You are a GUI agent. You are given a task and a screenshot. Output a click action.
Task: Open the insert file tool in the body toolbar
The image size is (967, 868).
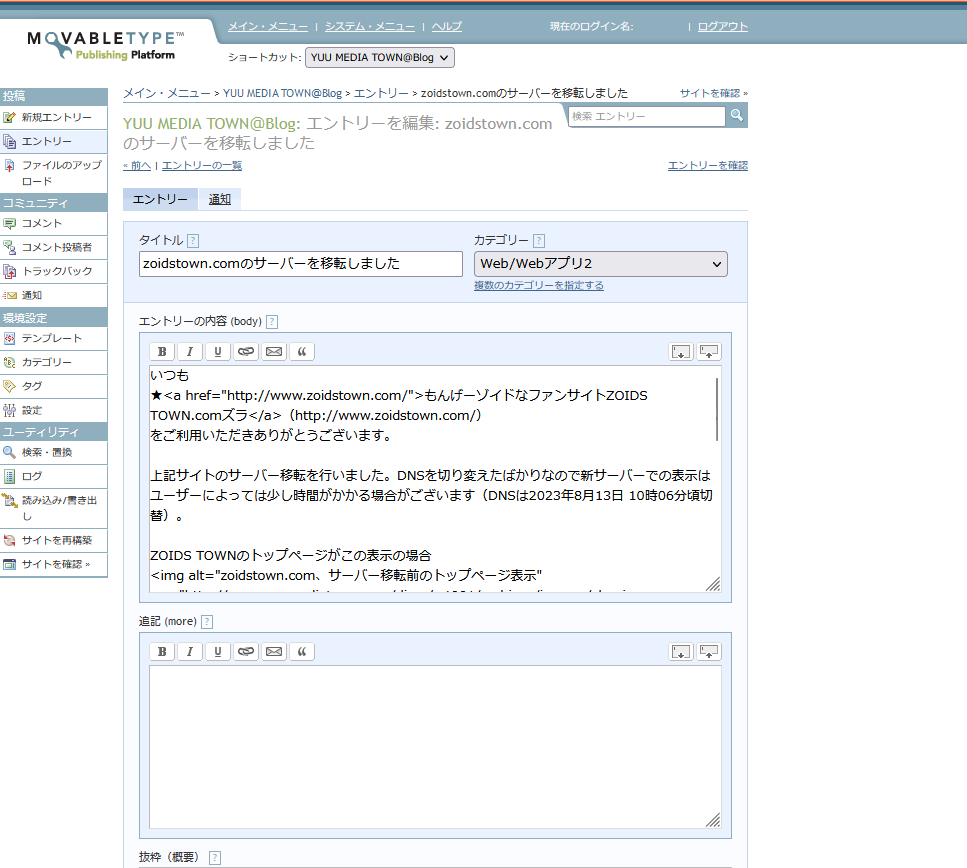point(680,351)
